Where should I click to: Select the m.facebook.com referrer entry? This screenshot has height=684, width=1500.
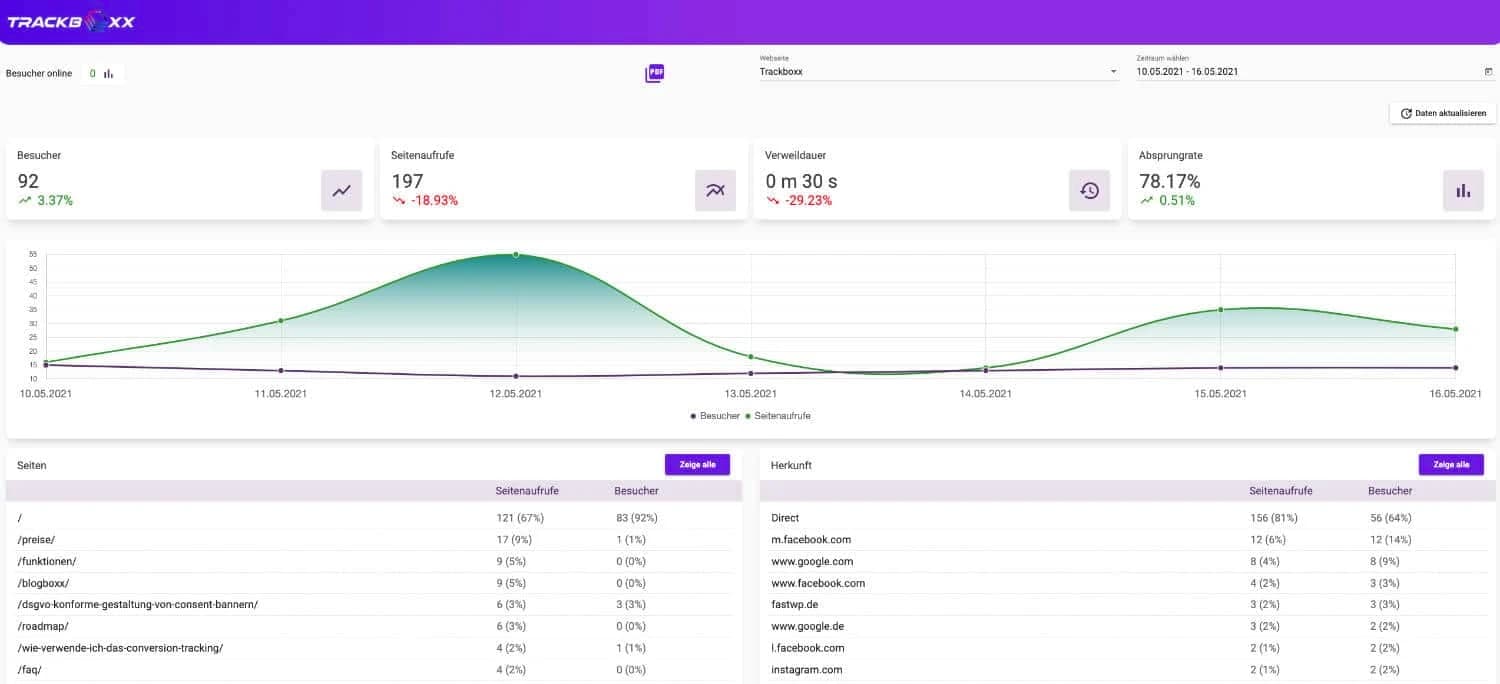pyautogui.click(x=811, y=539)
